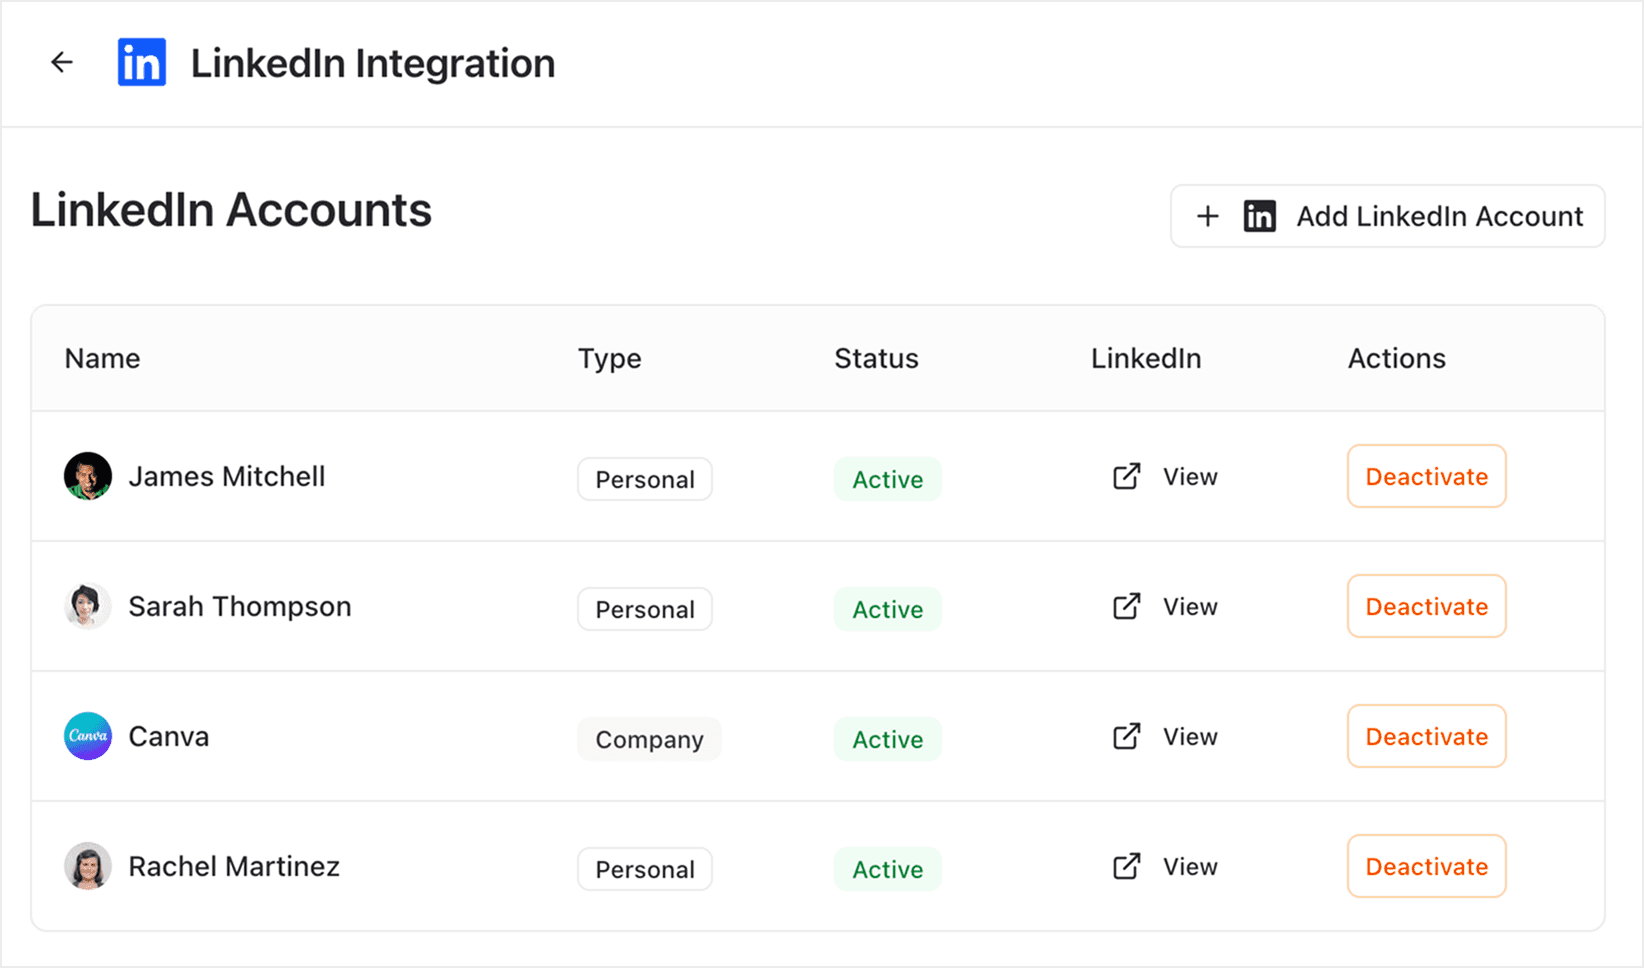The width and height of the screenshot is (1644, 968).
Task: Open Sarah Thompson's external link icon
Action: (1127, 606)
